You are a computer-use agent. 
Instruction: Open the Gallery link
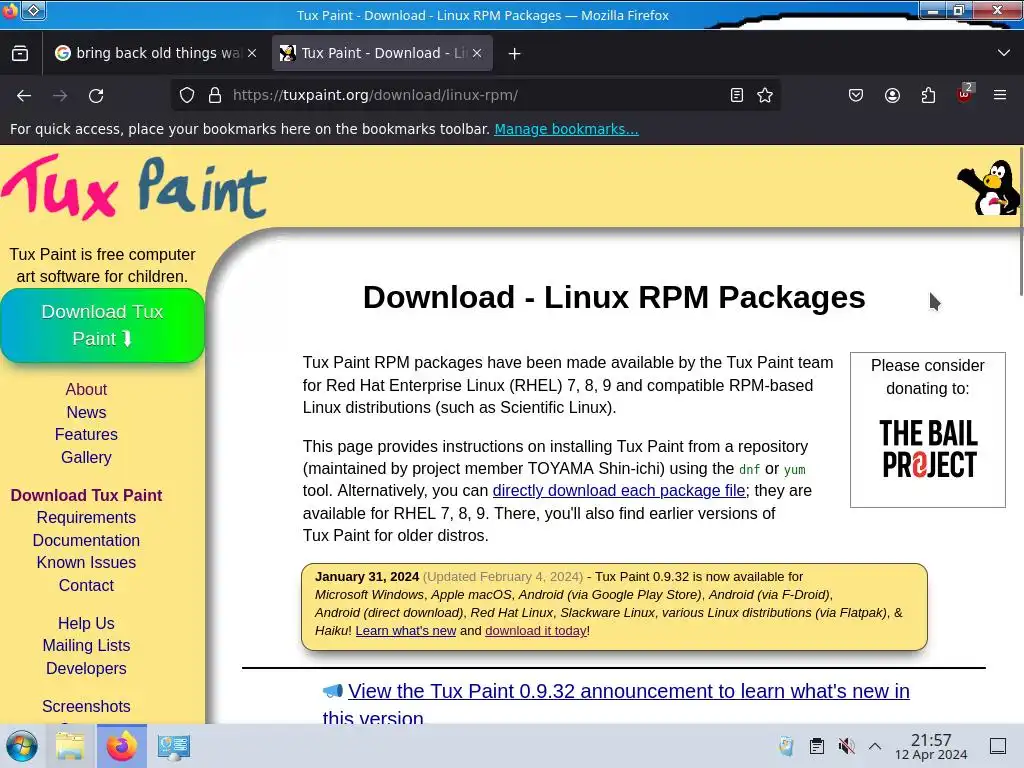click(x=86, y=457)
